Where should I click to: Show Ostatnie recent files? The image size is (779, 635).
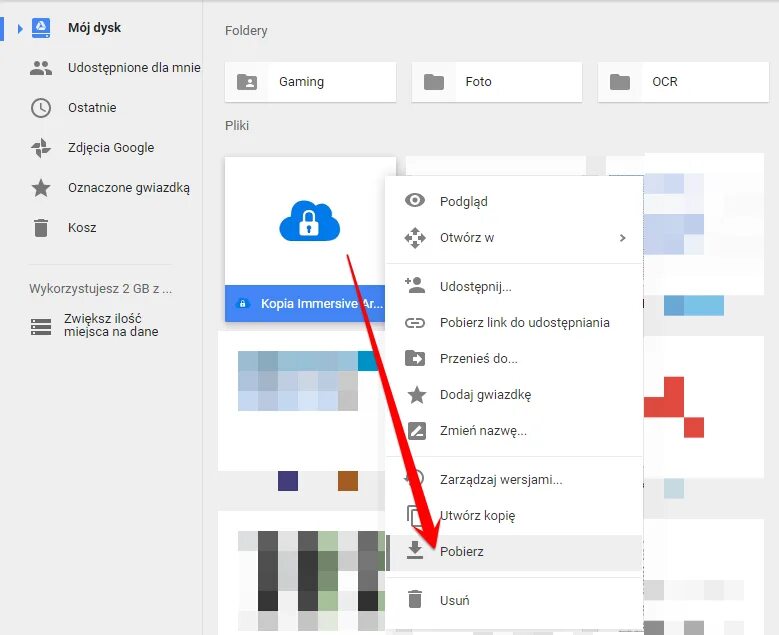(92, 108)
